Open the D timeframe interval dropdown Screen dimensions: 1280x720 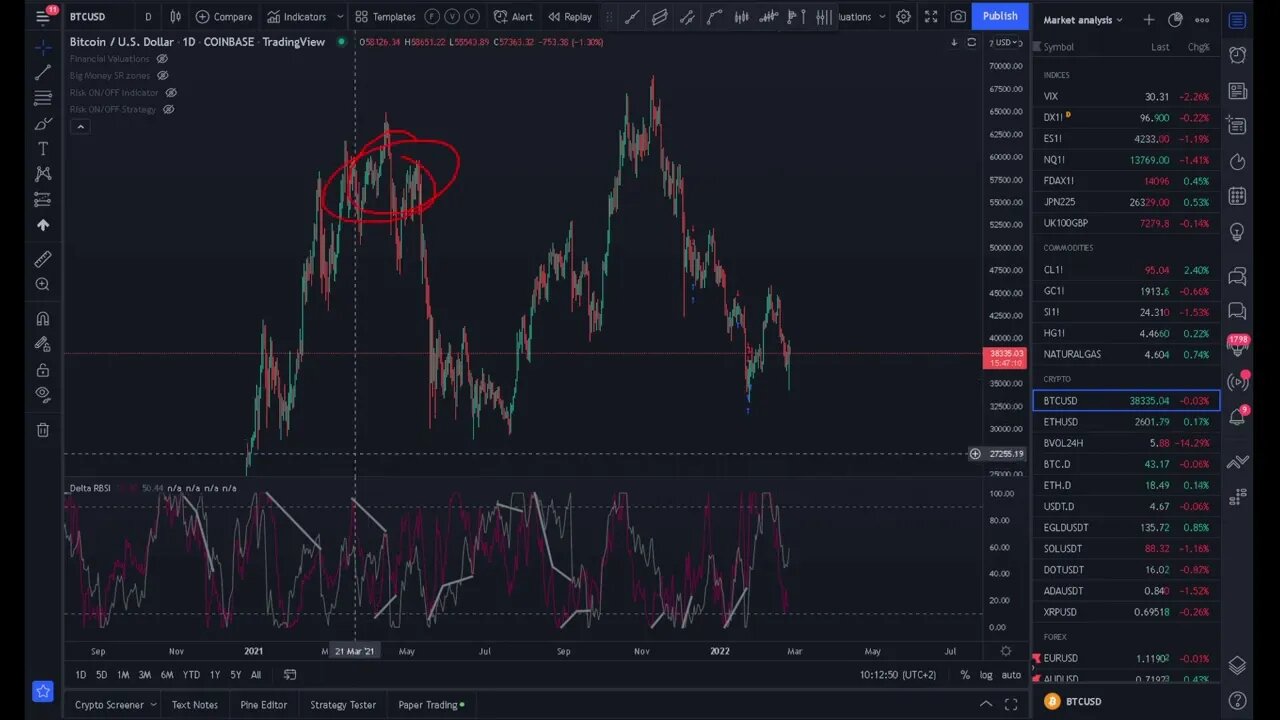148,16
